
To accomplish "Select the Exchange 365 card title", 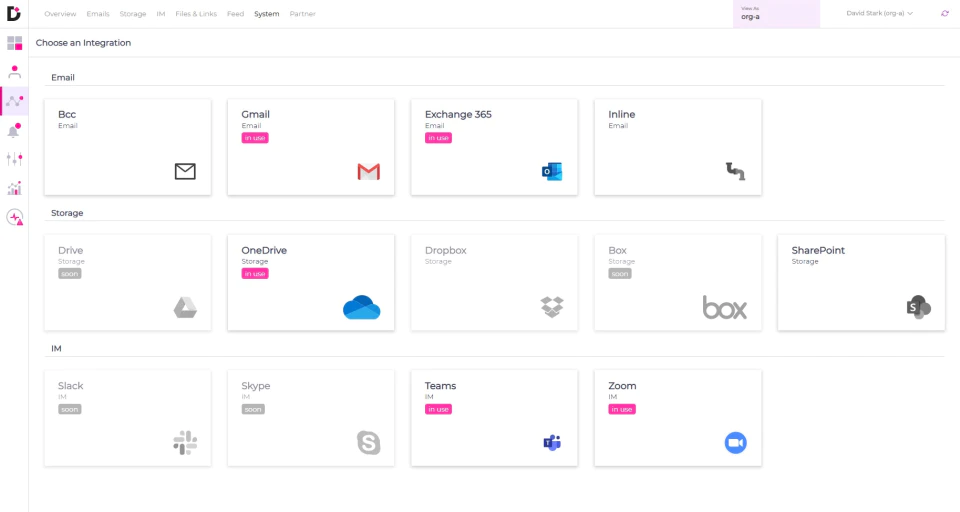I will point(458,115).
